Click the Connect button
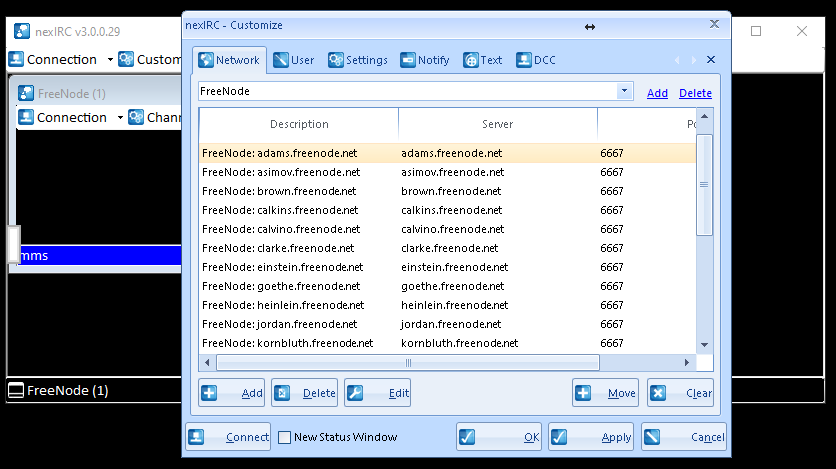The height and width of the screenshot is (469, 836). (x=228, y=437)
